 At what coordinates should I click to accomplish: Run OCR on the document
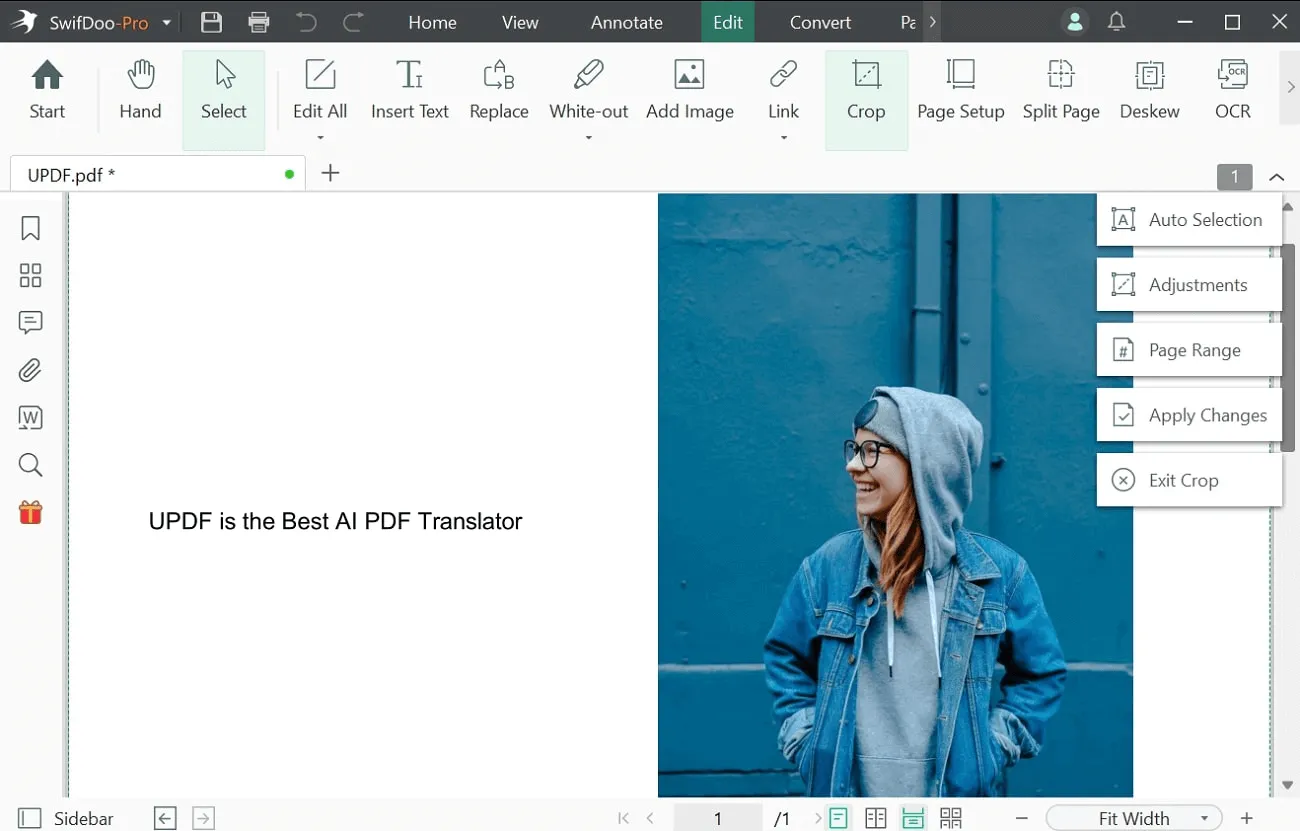[x=1232, y=90]
